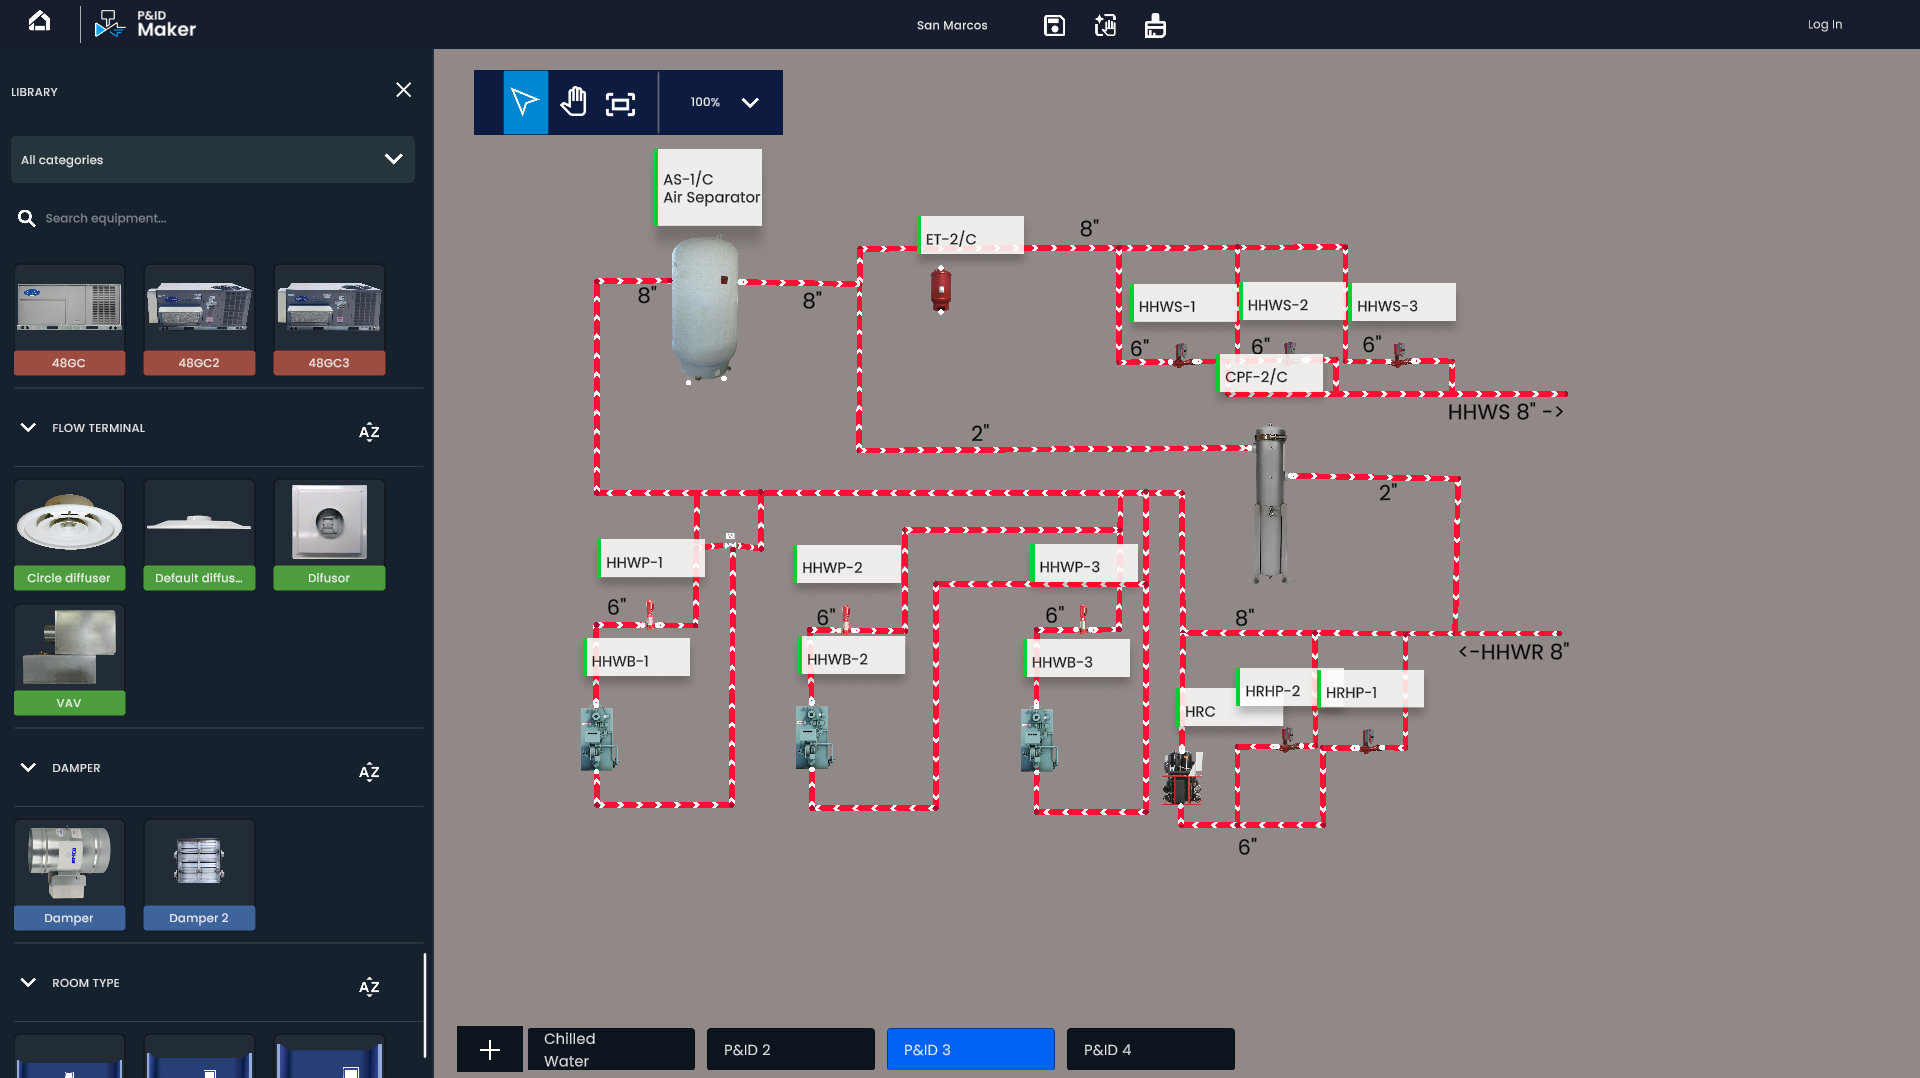The height and width of the screenshot is (1078, 1920).
Task: Activate the hand pan tool
Action: (x=573, y=102)
